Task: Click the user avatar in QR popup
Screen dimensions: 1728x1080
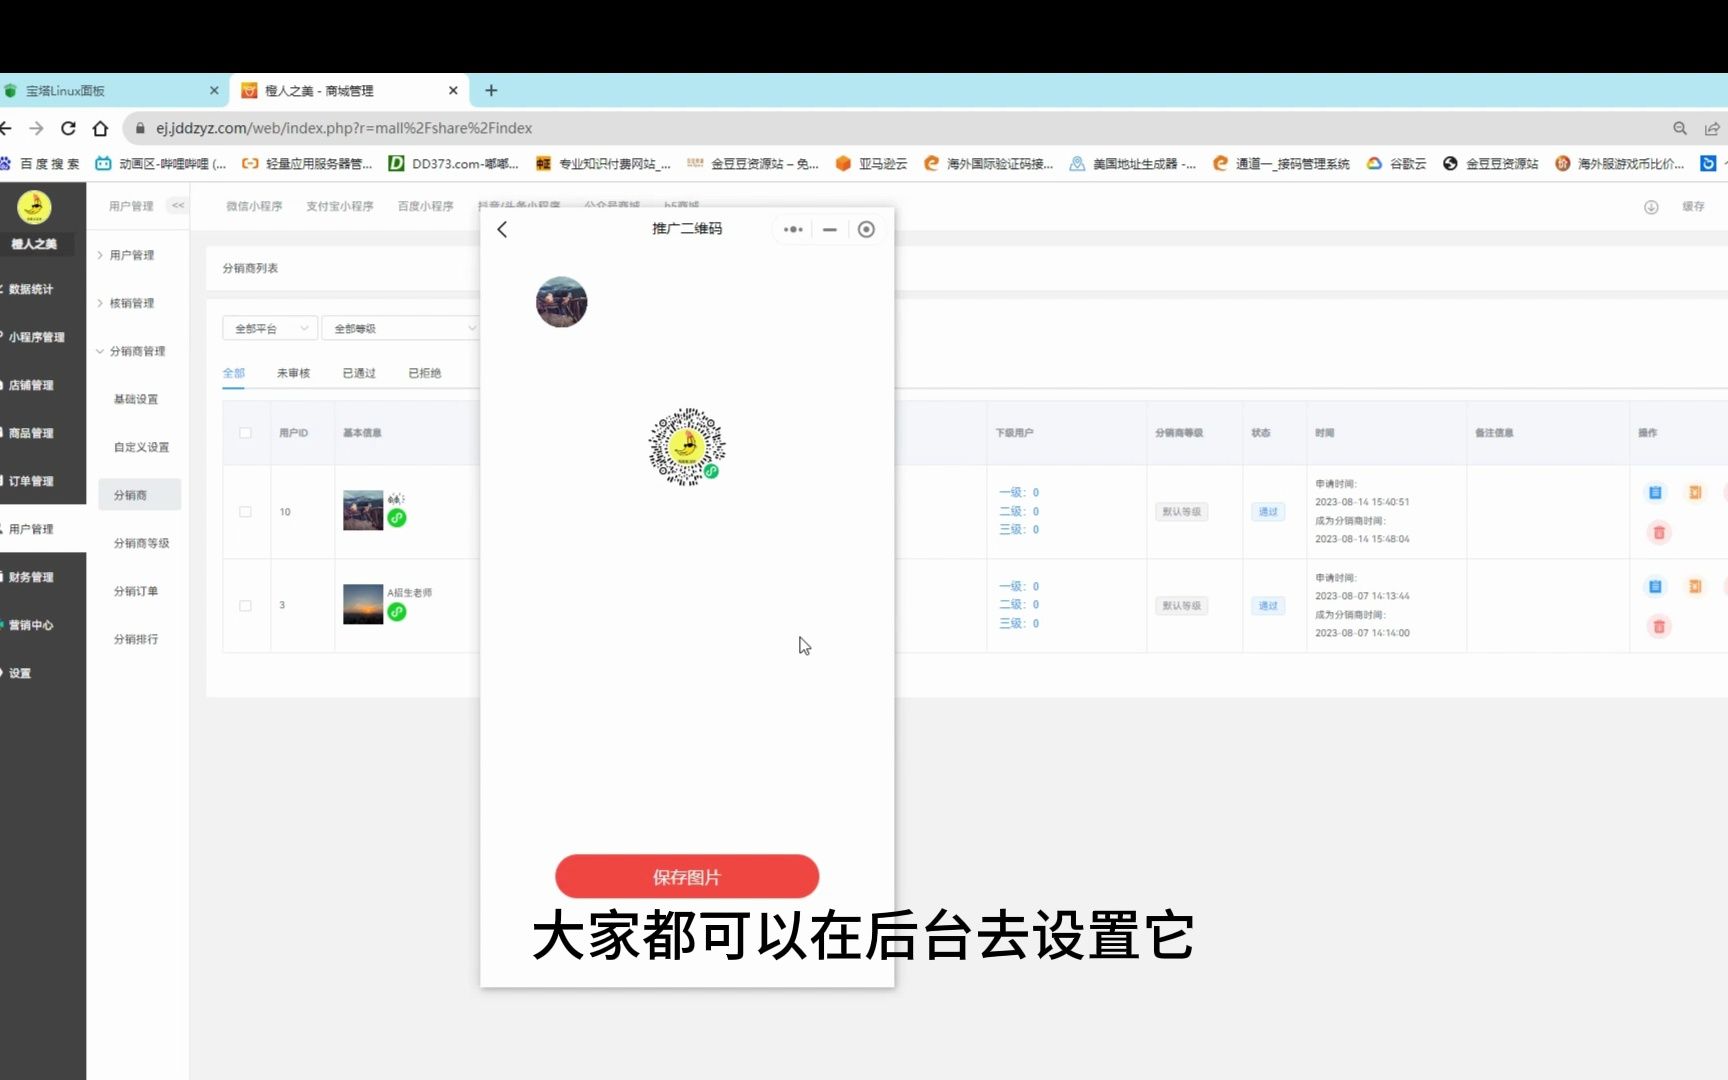Action: tap(562, 302)
